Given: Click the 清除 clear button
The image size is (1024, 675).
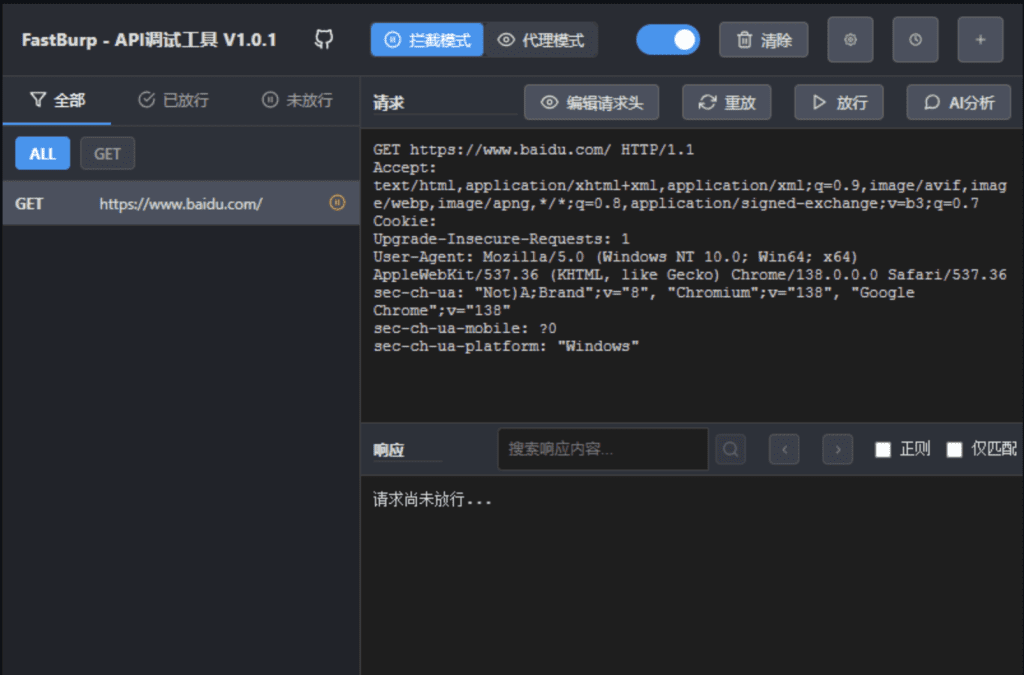Looking at the screenshot, I should pos(763,40).
